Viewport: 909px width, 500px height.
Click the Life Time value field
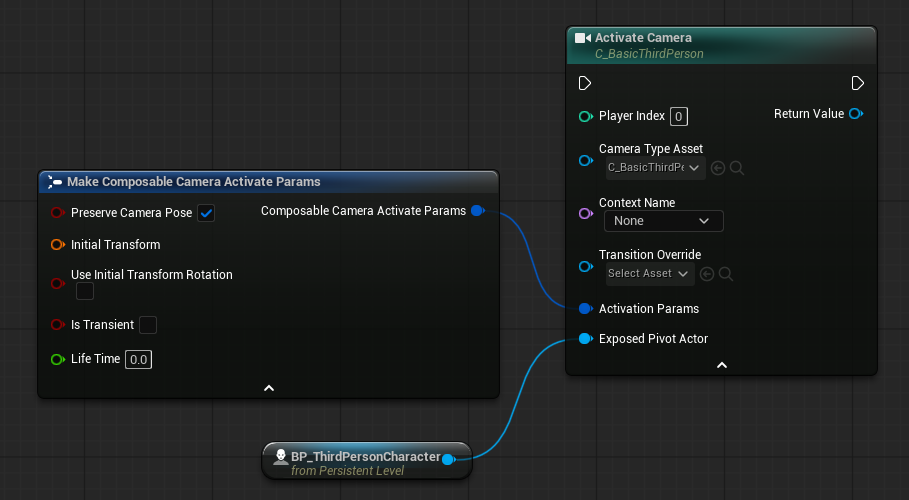(138, 359)
